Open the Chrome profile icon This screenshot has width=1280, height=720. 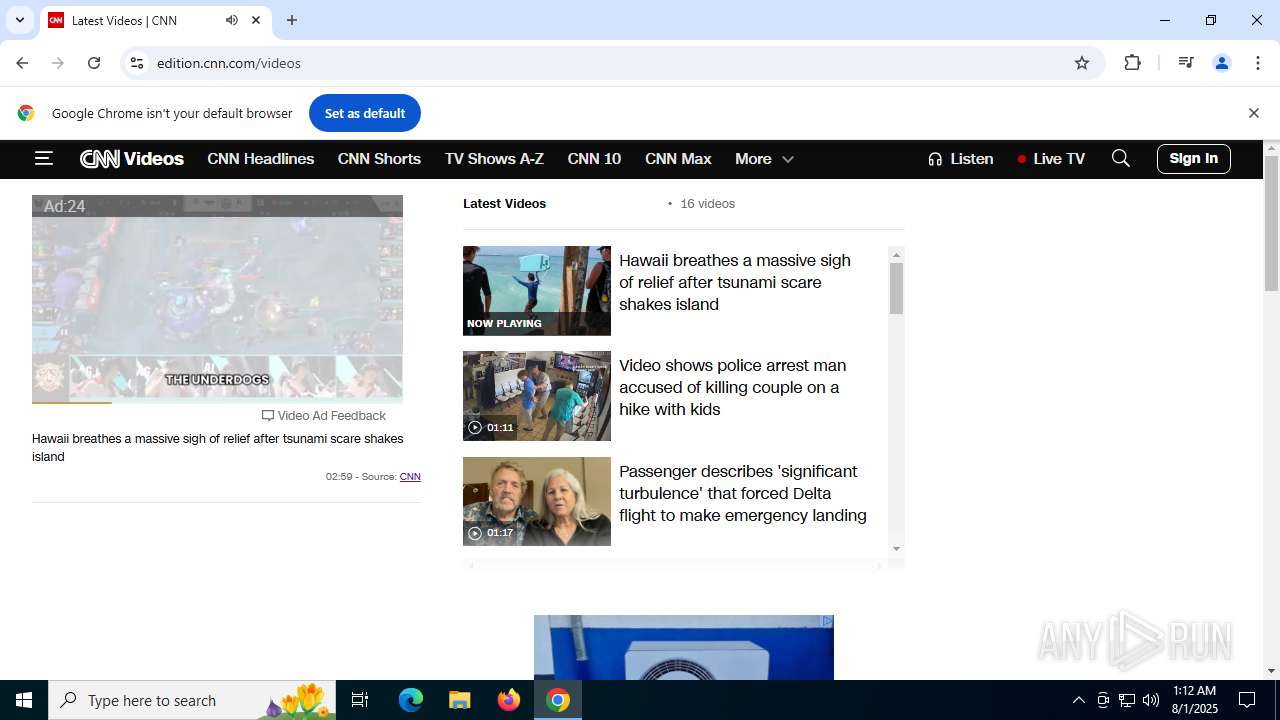pos(1222,63)
